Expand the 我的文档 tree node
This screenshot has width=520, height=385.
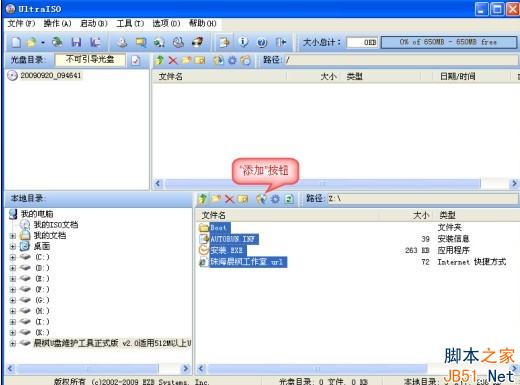13,236
